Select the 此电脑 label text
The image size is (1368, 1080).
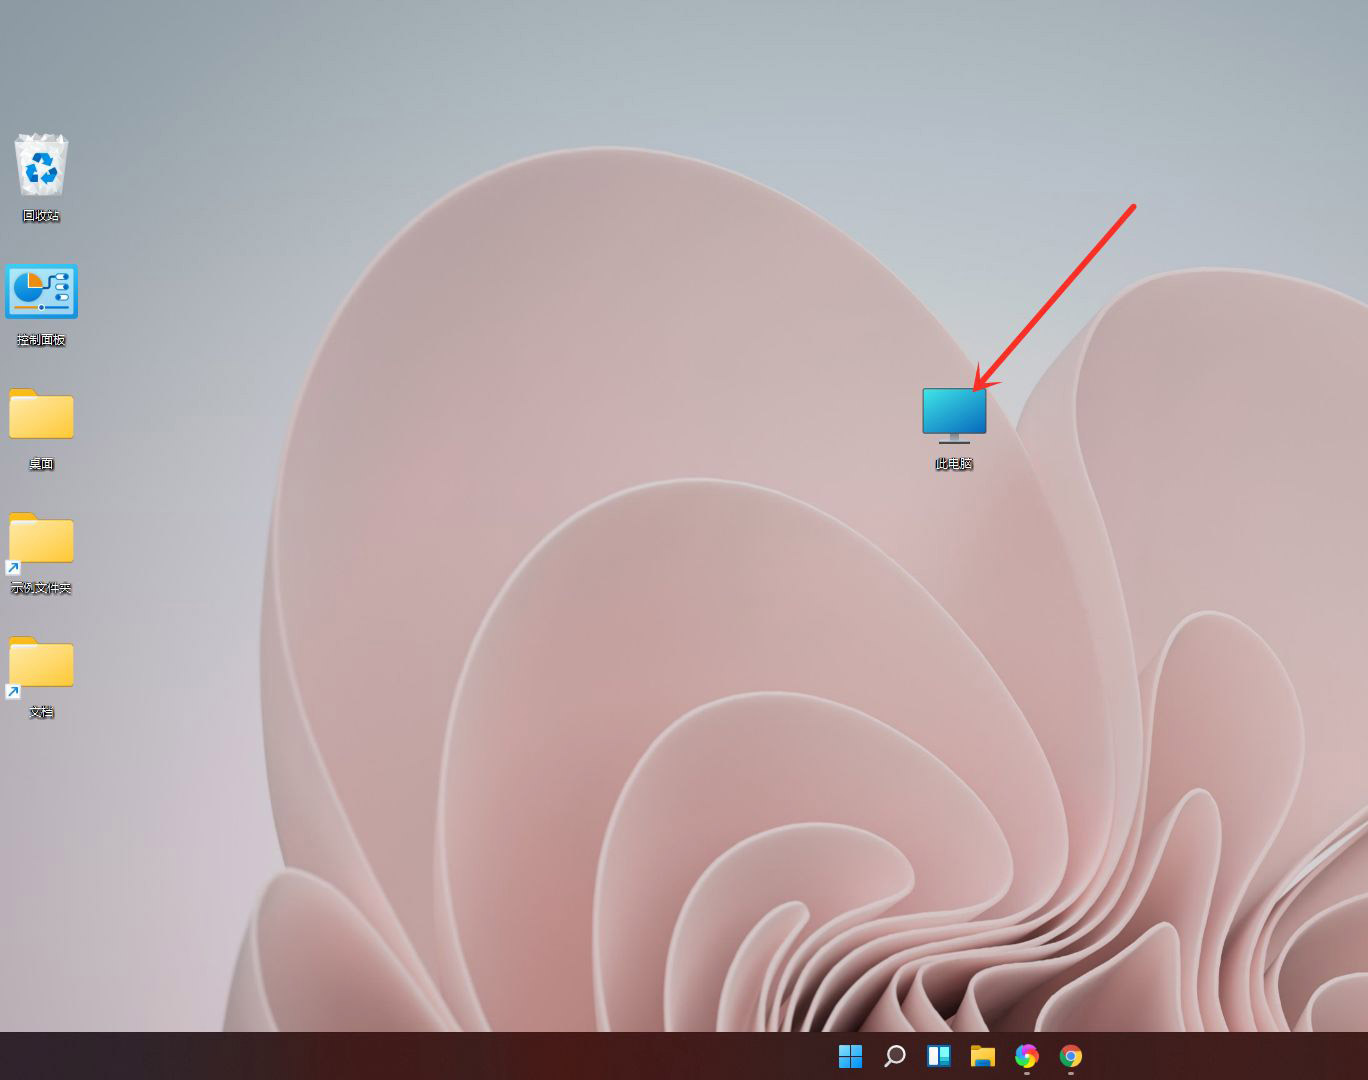[x=953, y=463]
